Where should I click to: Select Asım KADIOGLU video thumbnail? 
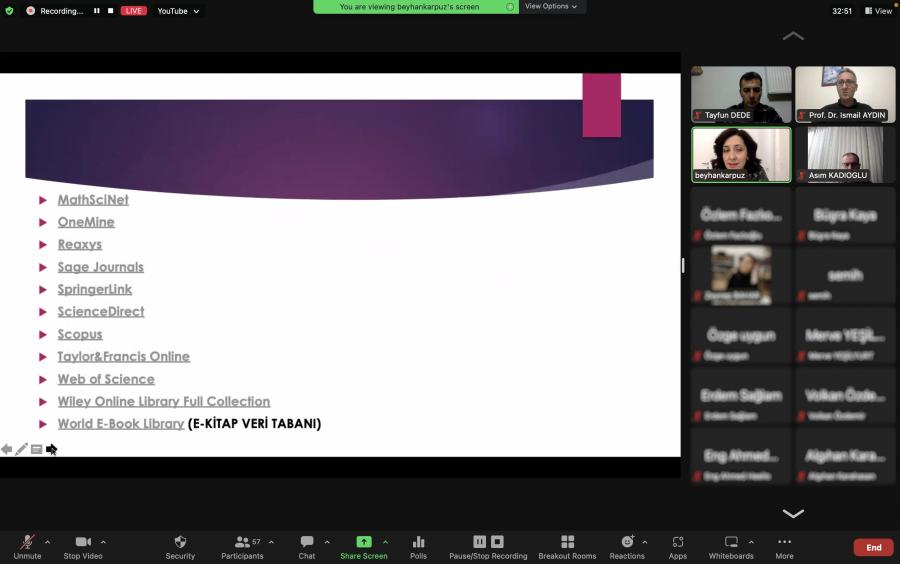845,154
